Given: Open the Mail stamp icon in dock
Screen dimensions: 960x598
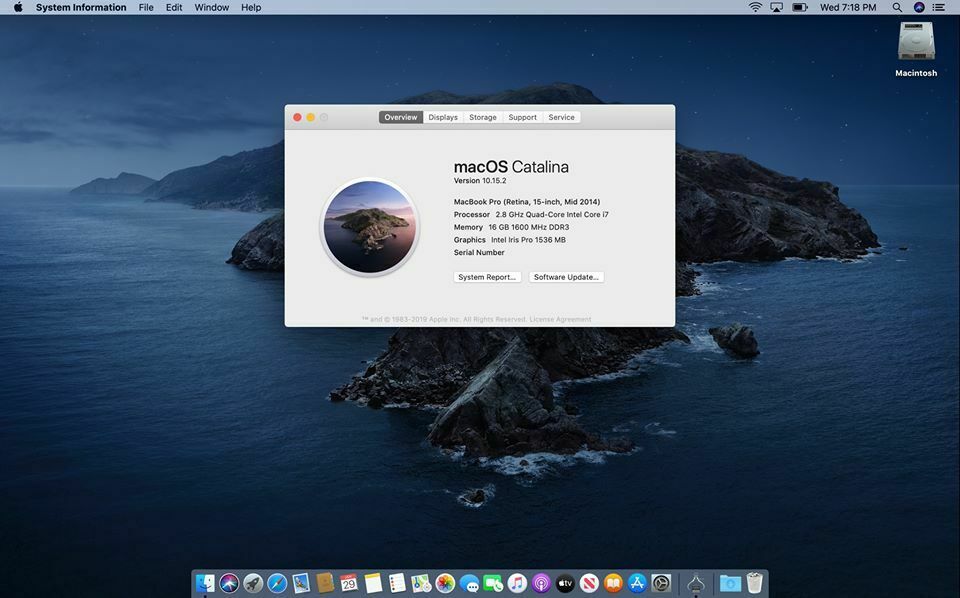Looking at the screenshot, I should point(301,583).
